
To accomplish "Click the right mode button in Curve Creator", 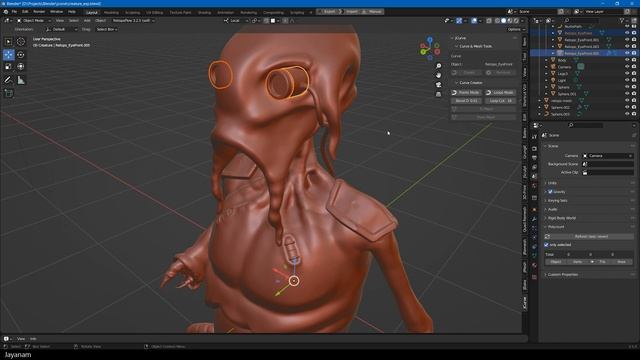I will point(500,93).
